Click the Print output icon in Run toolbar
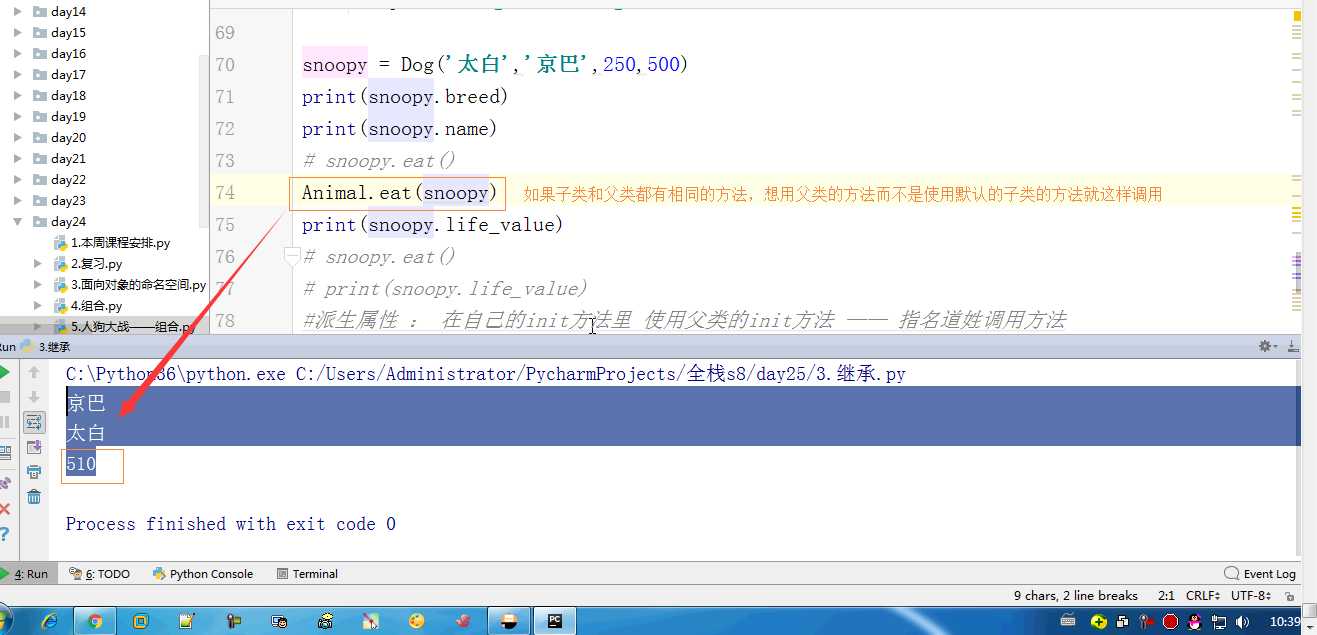Image resolution: width=1317 pixels, height=635 pixels. [x=34, y=472]
